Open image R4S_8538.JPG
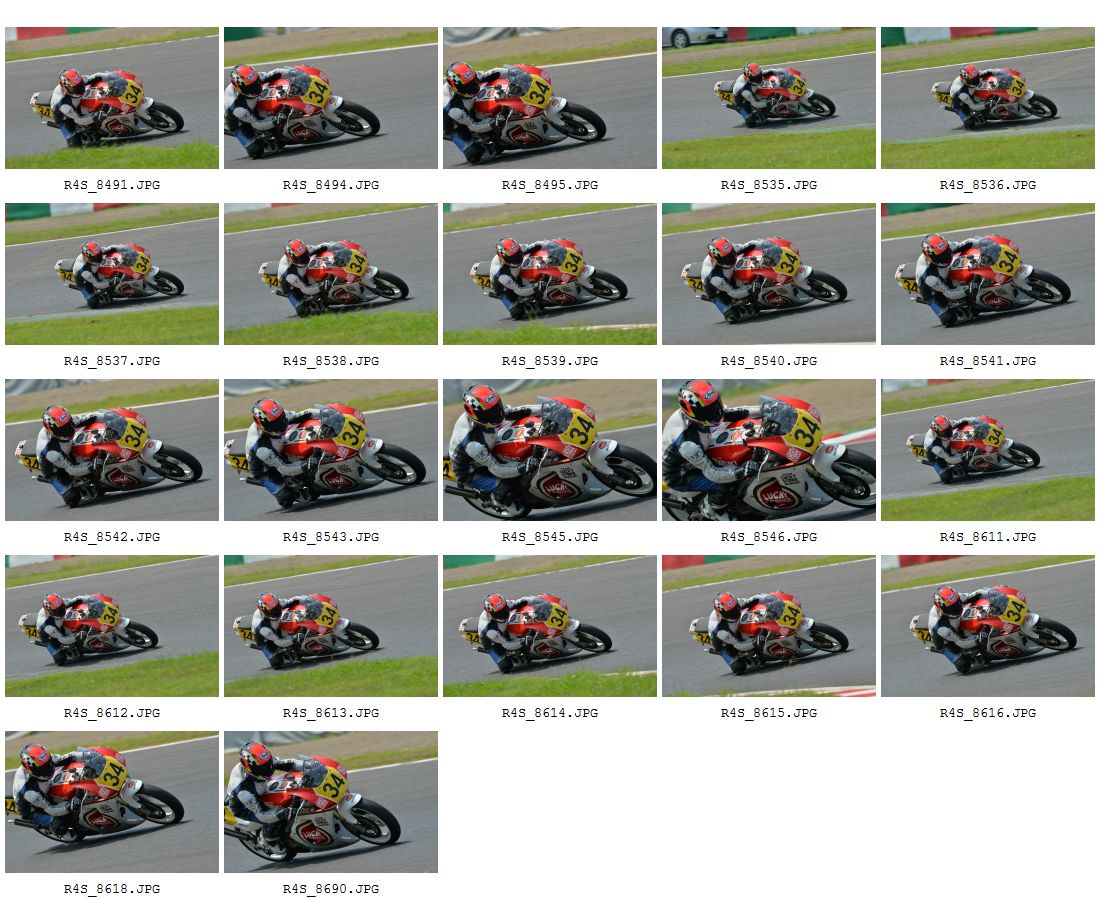The height and width of the screenshot is (900, 1100). coord(330,274)
